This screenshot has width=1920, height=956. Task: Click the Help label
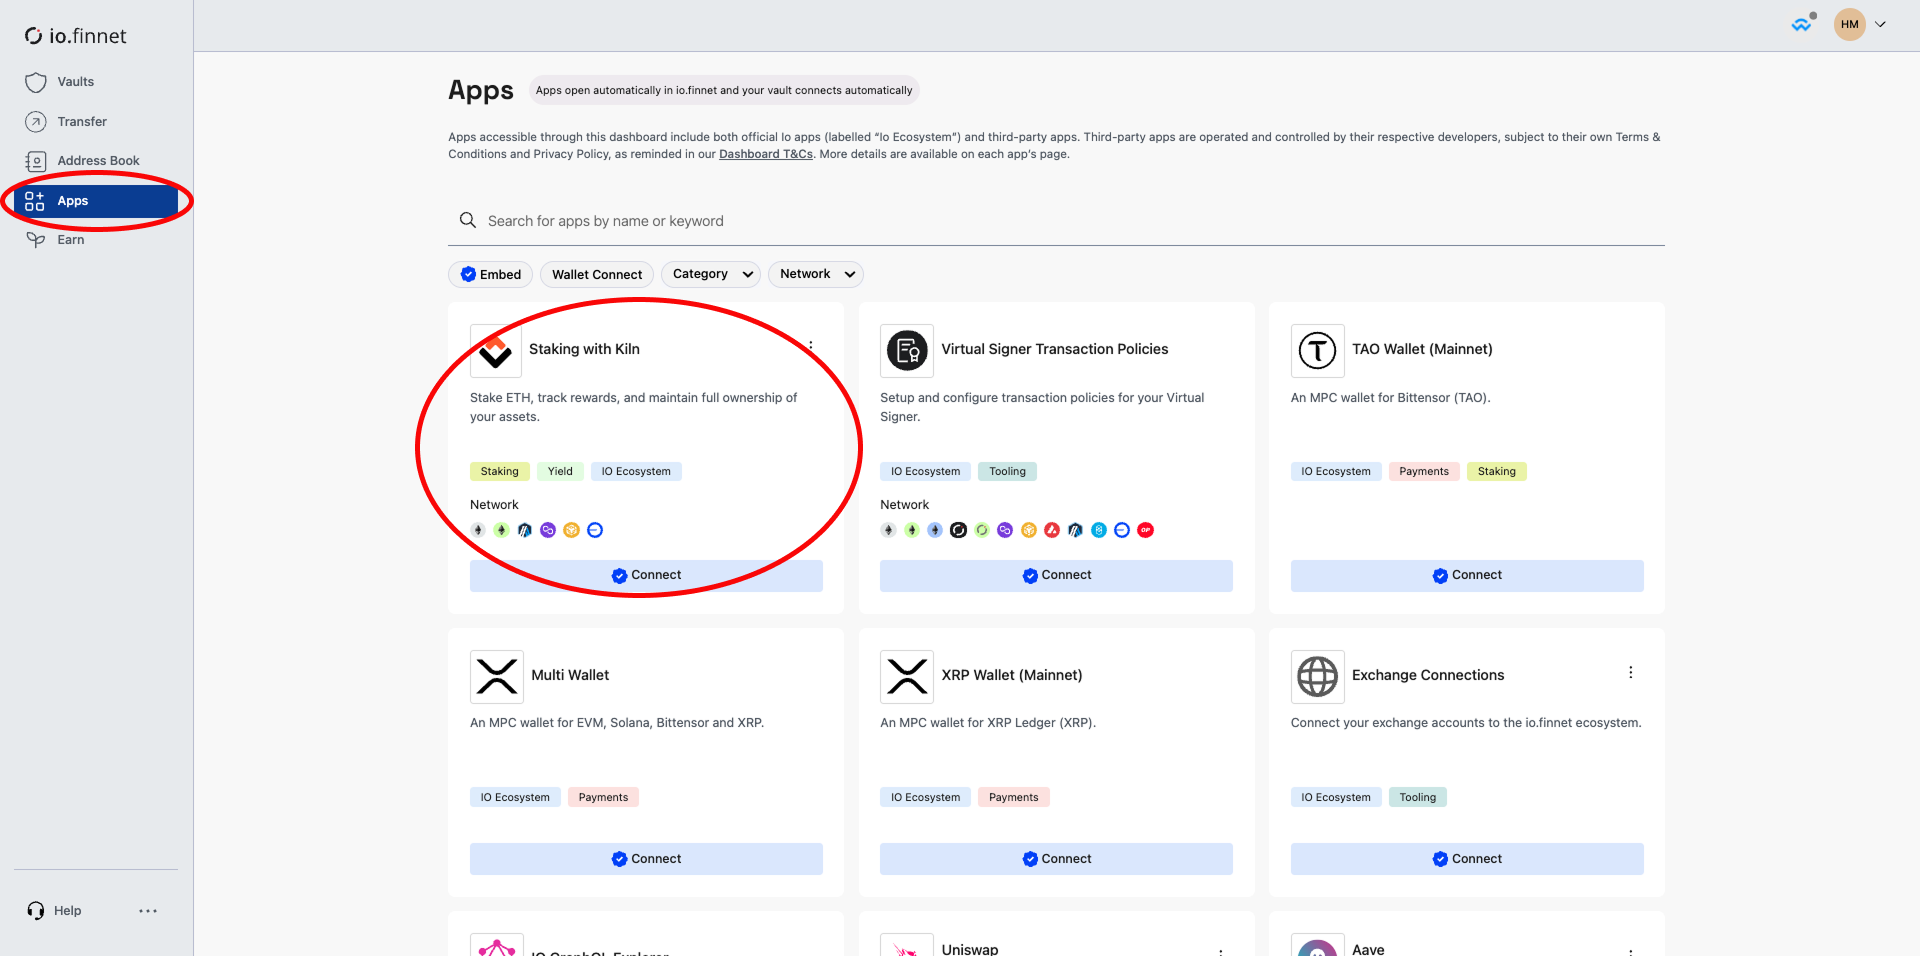[x=67, y=911]
